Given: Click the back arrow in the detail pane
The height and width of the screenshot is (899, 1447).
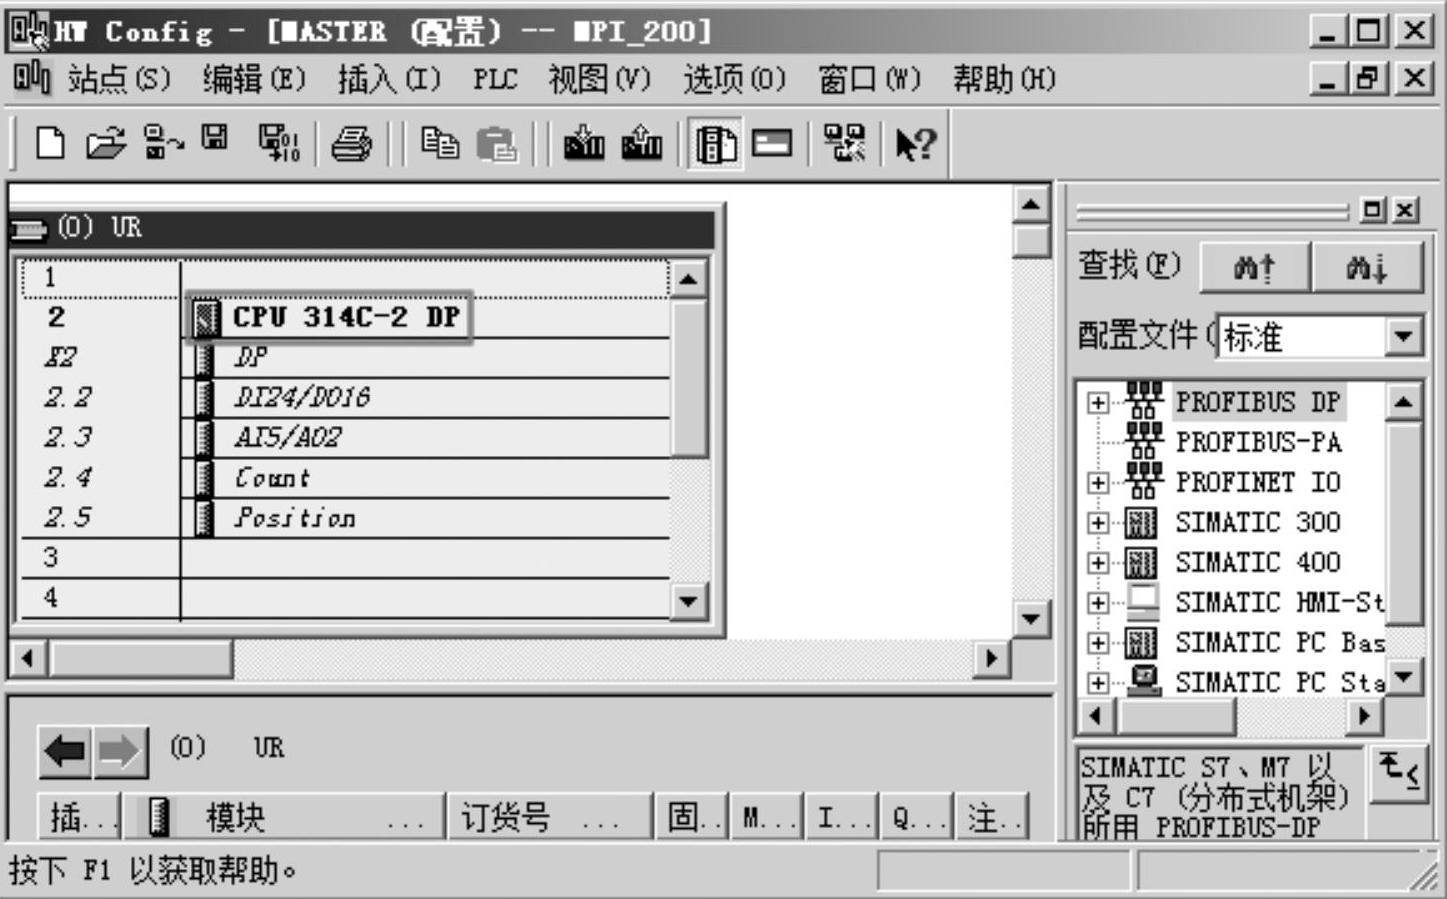Looking at the screenshot, I should pyautogui.click(x=66, y=752).
